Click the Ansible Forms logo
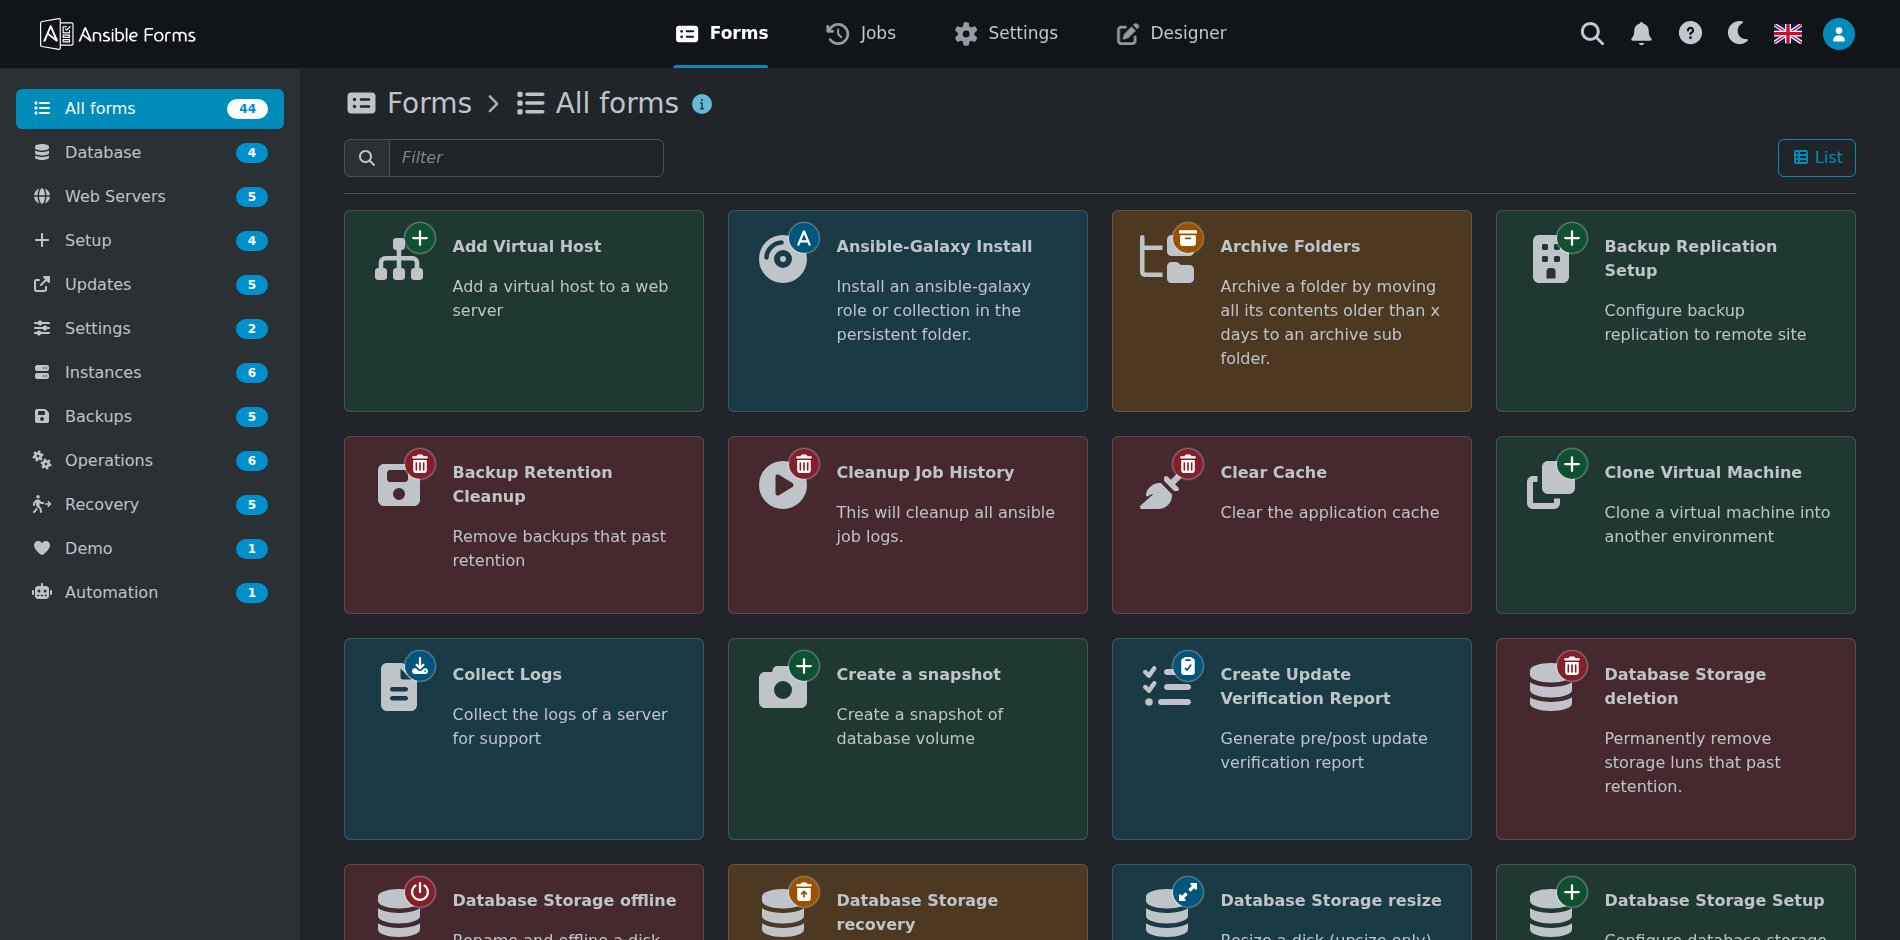Image resolution: width=1900 pixels, height=940 pixels. point(118,34)
